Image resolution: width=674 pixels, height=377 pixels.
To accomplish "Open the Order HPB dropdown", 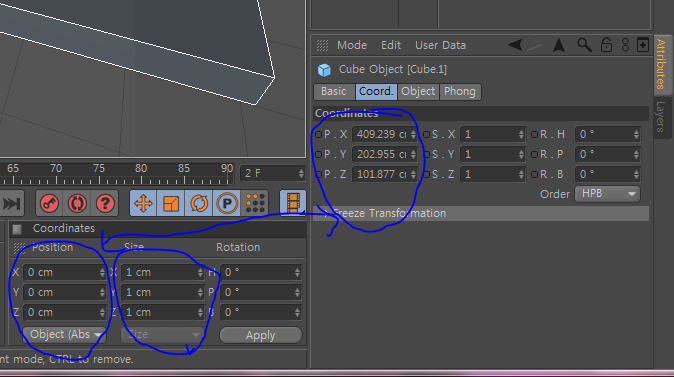I will pos(607,194).
